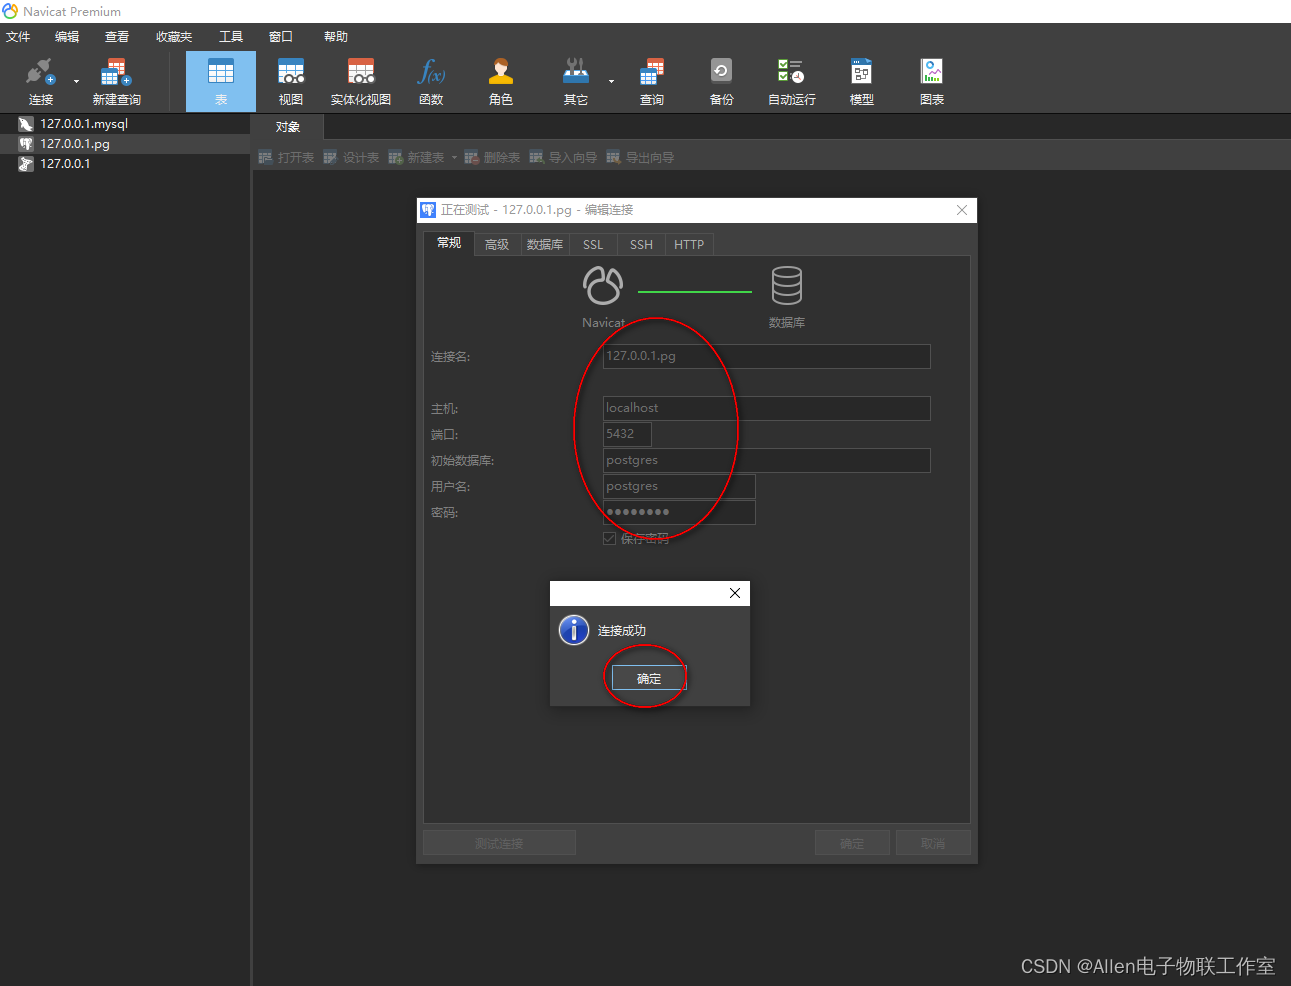Open the Automation toolbar icon
This screenshot has height=986, width=1291.
[791, 72]
